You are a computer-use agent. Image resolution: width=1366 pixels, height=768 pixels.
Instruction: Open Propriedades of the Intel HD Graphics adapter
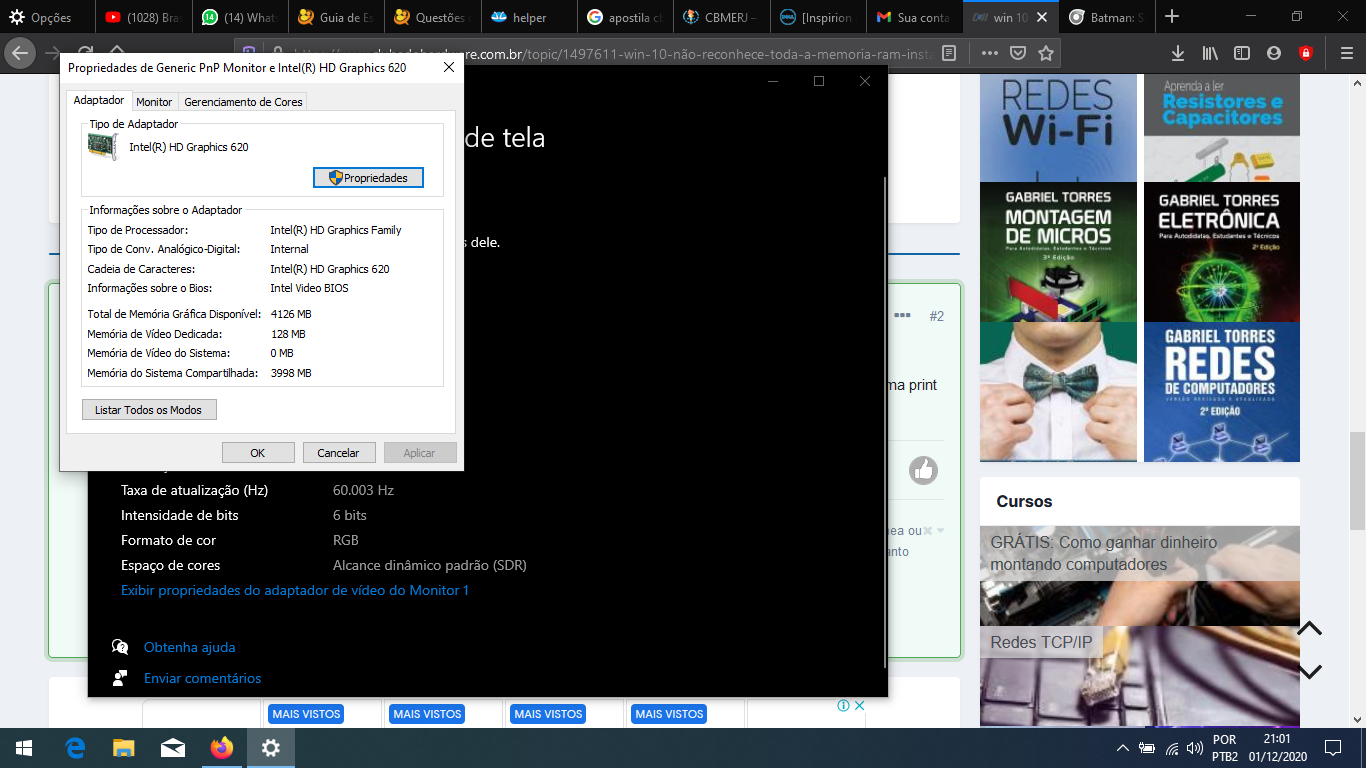[368, 177]
